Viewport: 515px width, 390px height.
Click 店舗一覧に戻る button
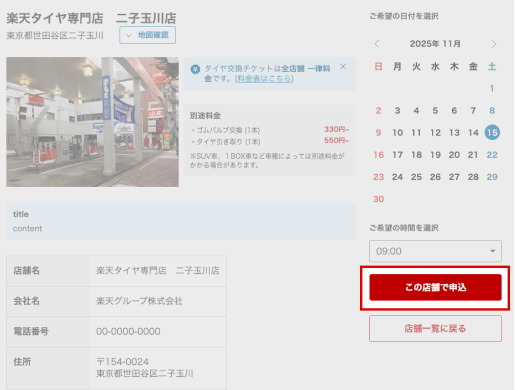tap(435, 329)
